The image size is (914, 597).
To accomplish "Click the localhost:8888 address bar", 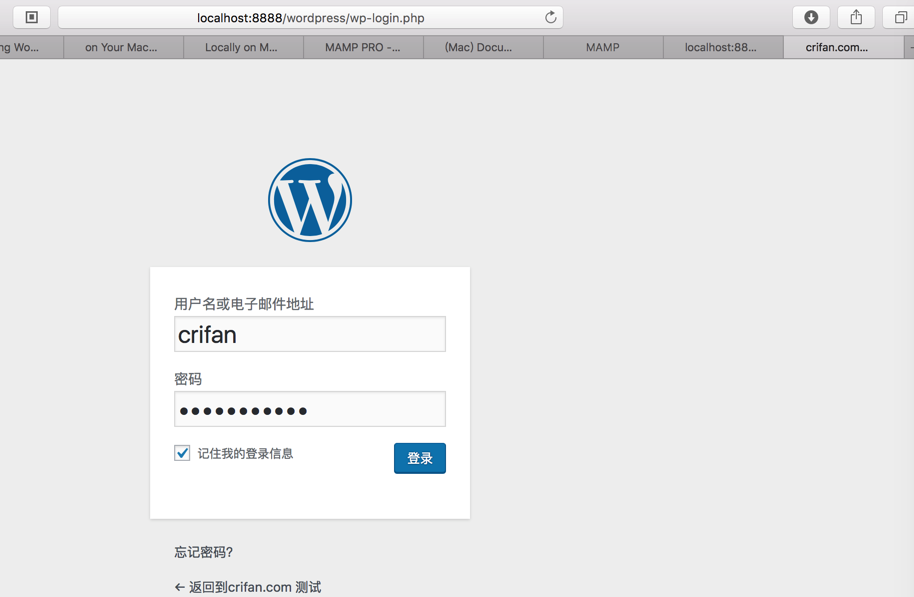I will click(310, 17).
